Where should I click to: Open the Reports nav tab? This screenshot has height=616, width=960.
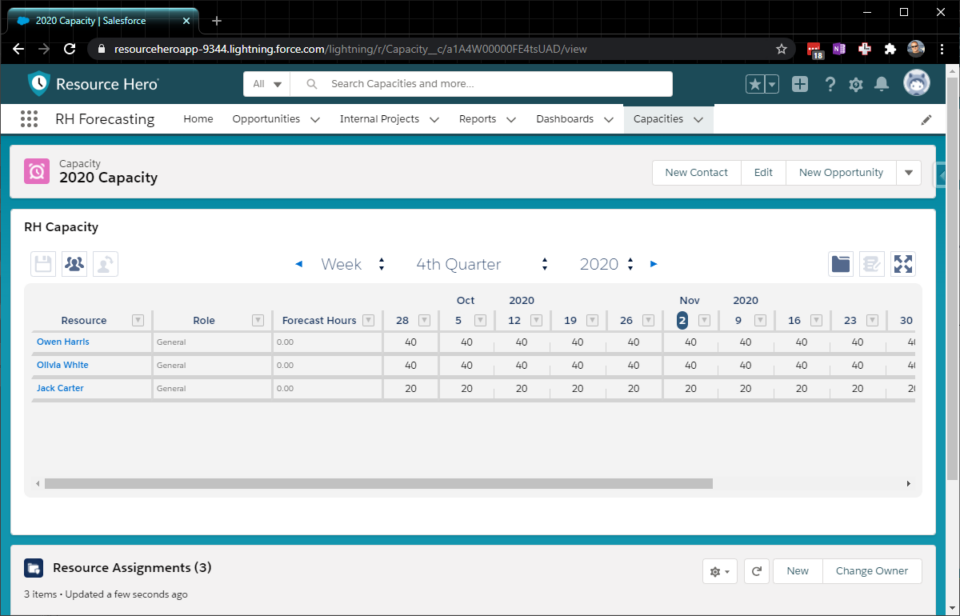[478, 119]
